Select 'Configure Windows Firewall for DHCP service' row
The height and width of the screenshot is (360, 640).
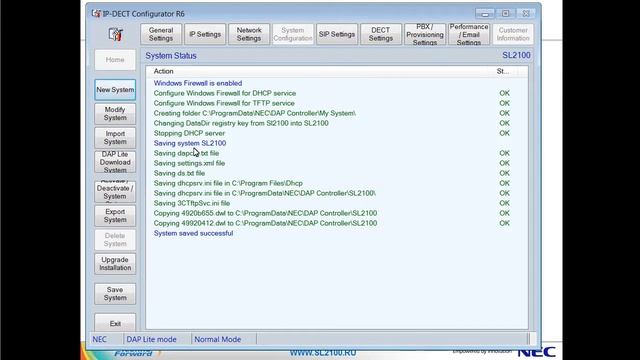(x=337, y=93)
